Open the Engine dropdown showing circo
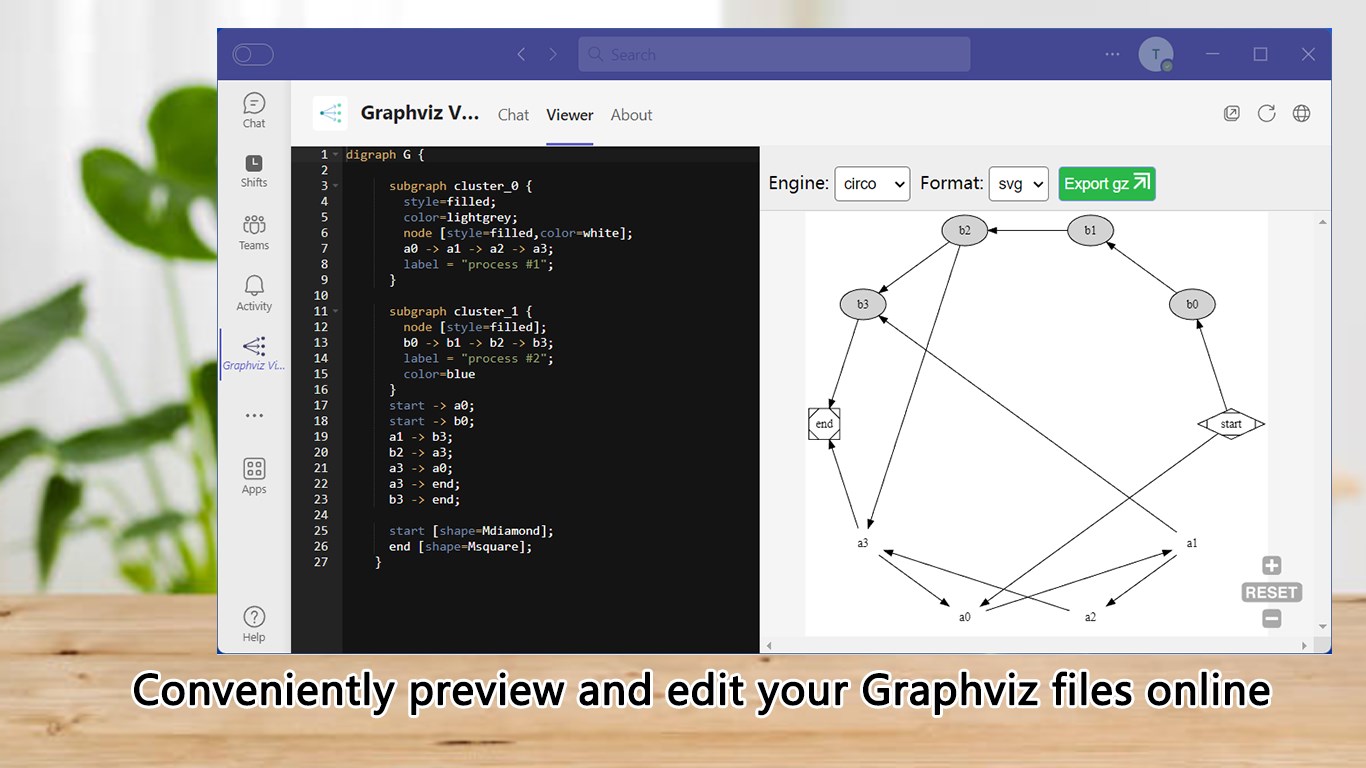This screenshot has height=768, width=1366. pos(872,184)
